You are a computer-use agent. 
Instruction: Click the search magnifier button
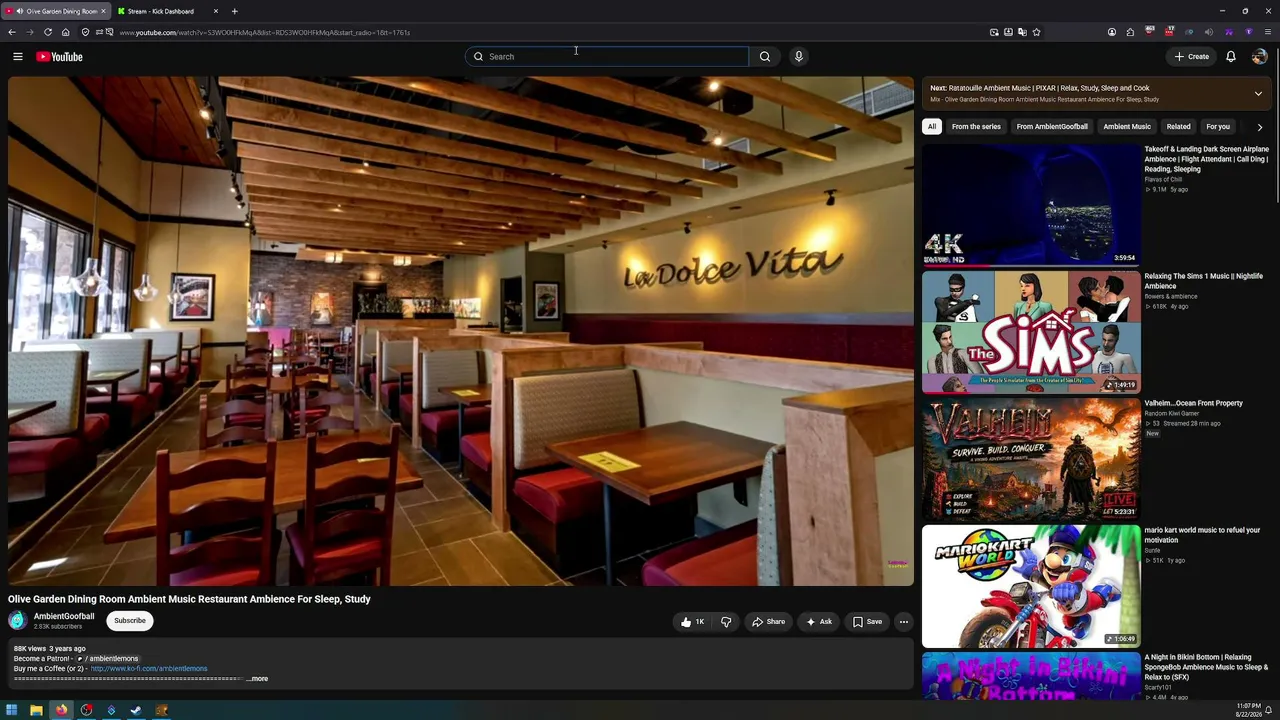coord(765,57)
